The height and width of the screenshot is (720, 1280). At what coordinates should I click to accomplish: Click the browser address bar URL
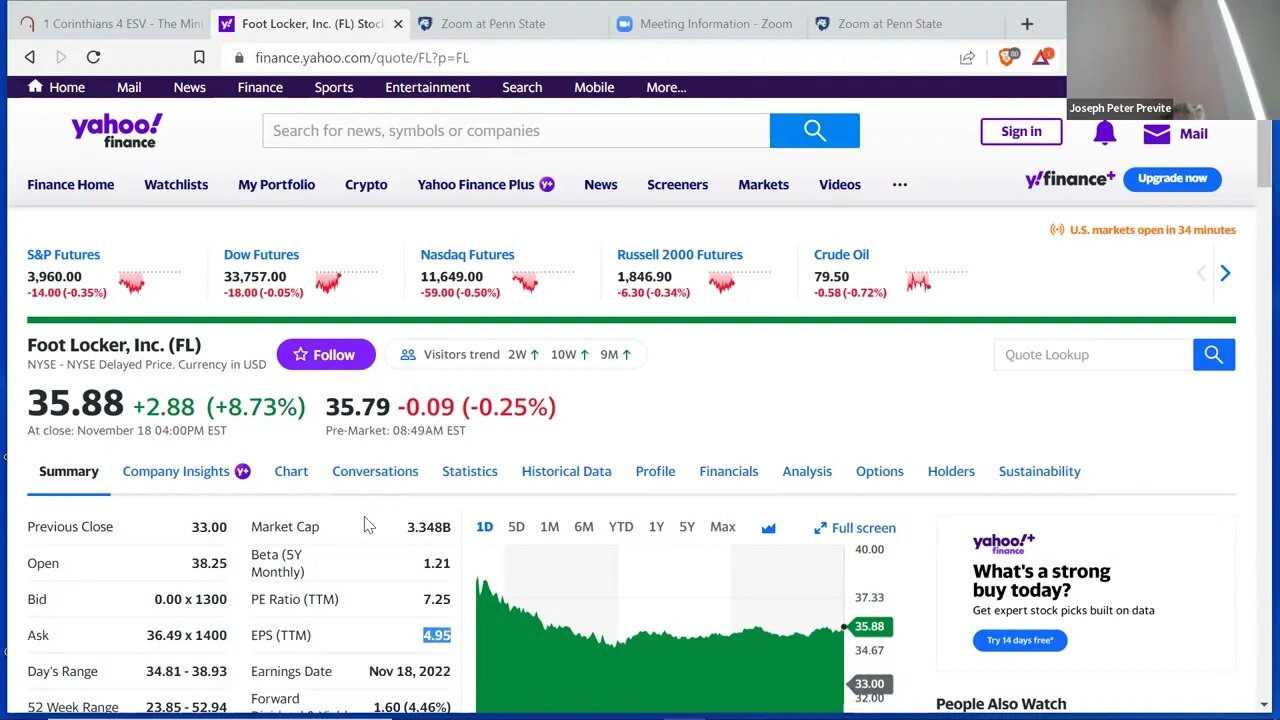[362, 58]
